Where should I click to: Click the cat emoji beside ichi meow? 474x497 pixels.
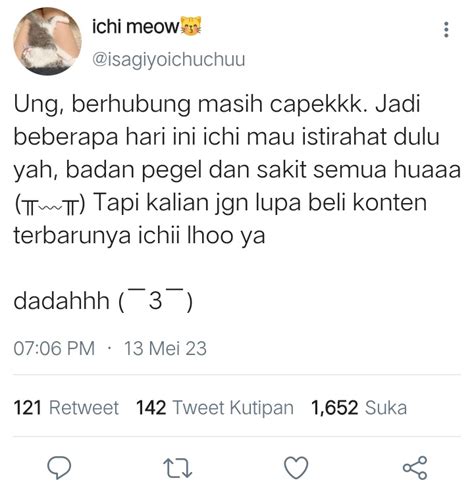click(x=191, y=27)
